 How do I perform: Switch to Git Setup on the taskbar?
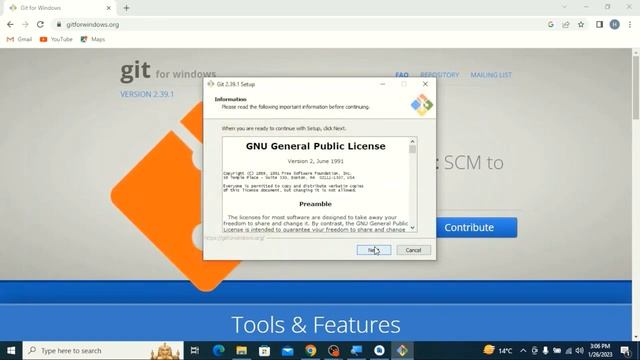402,351
